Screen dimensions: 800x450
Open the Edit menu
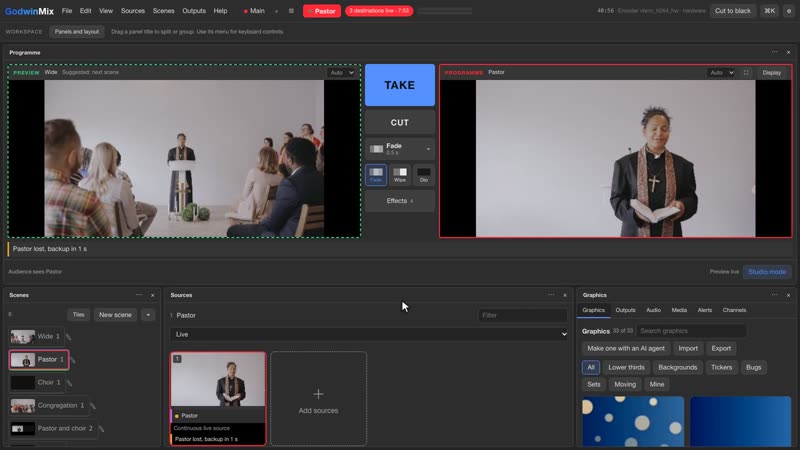[x=86, y=11]
